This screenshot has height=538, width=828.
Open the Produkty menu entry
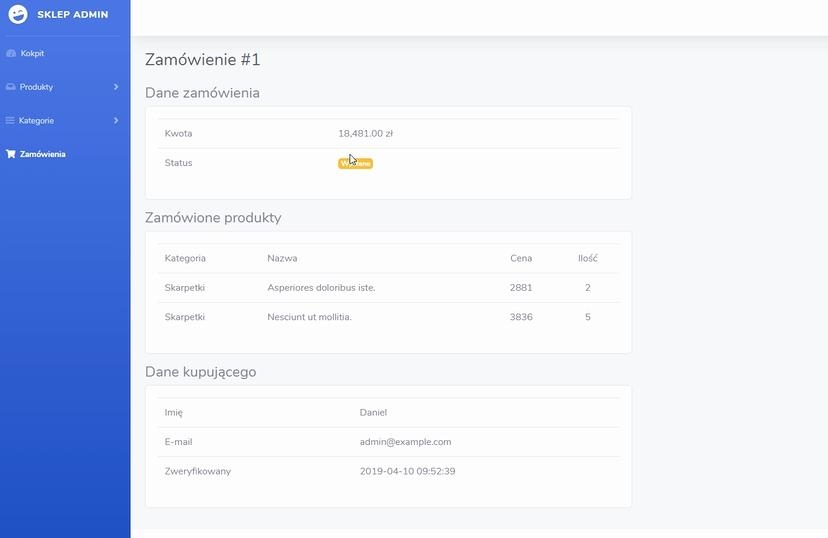pyautogui.click(x=36, y=87)
